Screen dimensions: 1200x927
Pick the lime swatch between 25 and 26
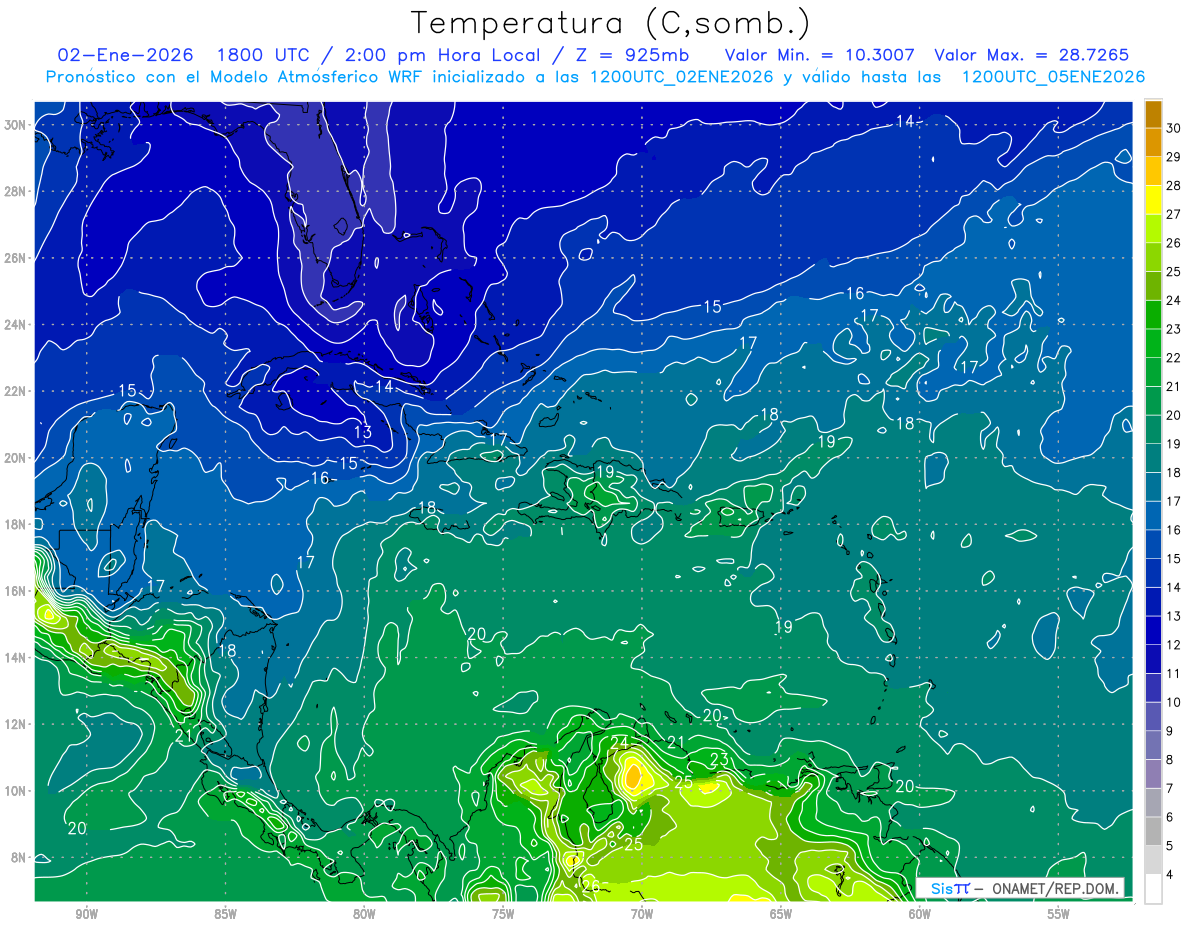coord(1154,257)
